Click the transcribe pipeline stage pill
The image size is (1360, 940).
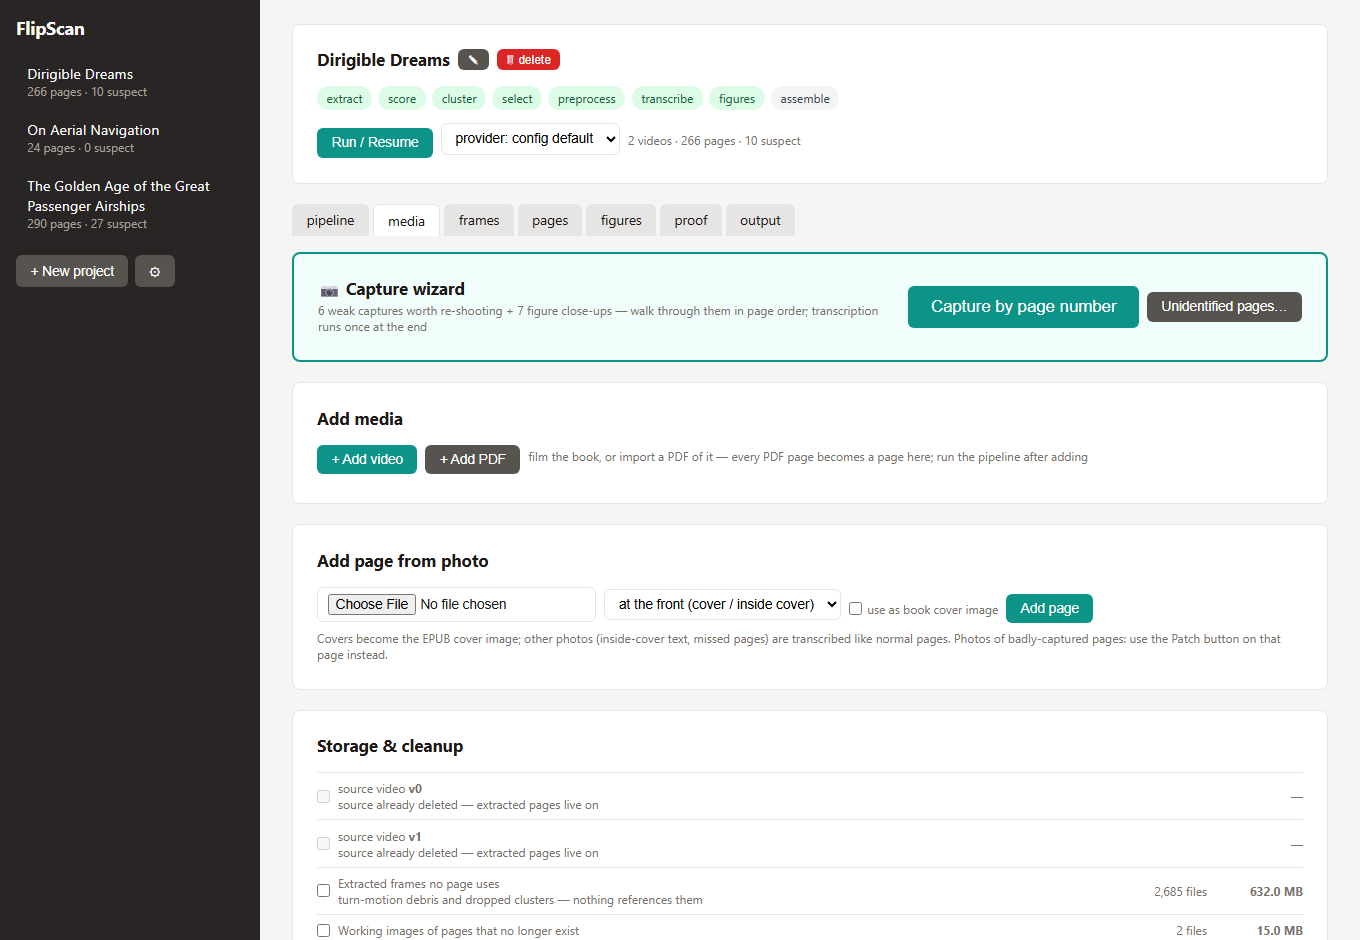(667, 98)
